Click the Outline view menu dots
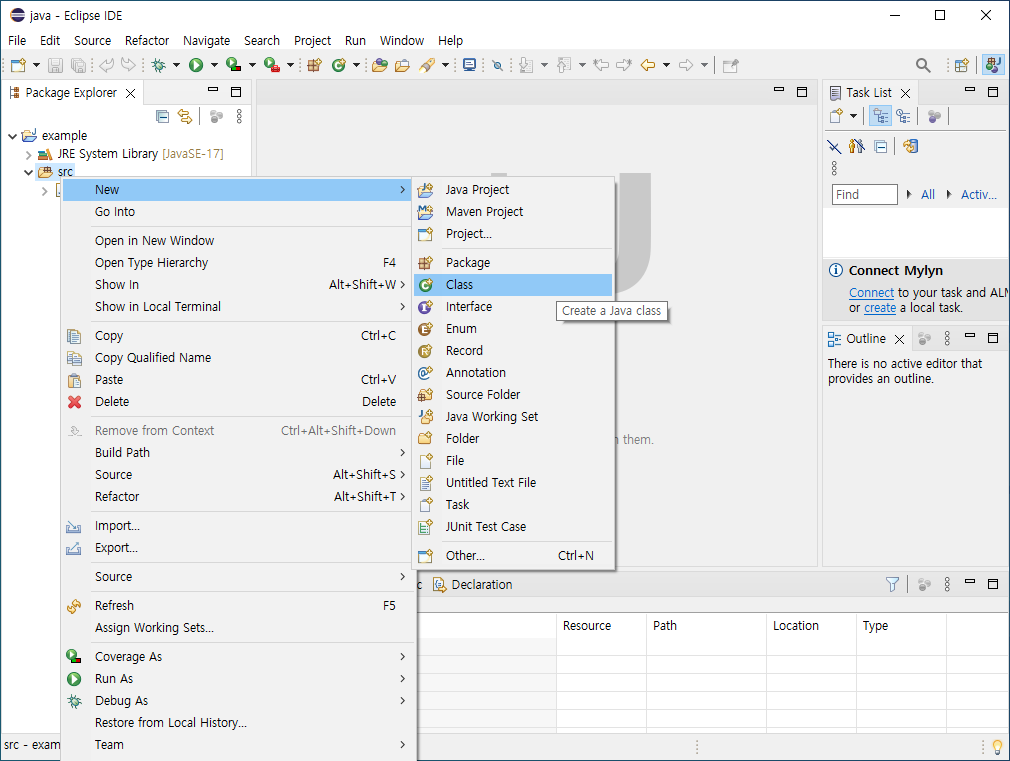 (947, 338)
